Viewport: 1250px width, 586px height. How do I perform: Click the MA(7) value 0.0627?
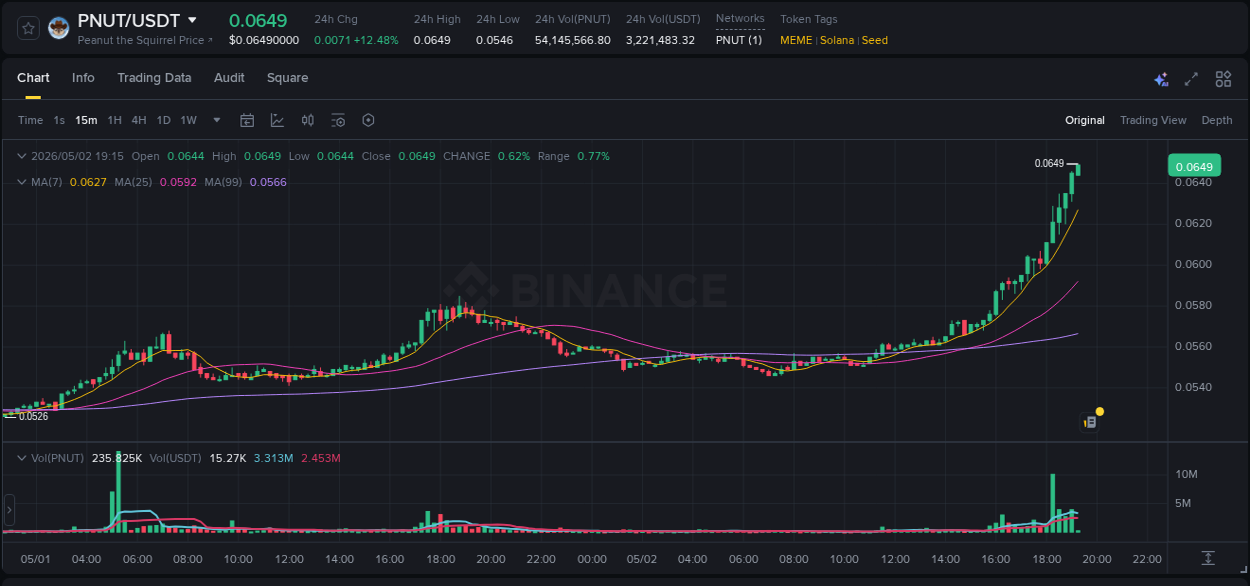point(88,182)
